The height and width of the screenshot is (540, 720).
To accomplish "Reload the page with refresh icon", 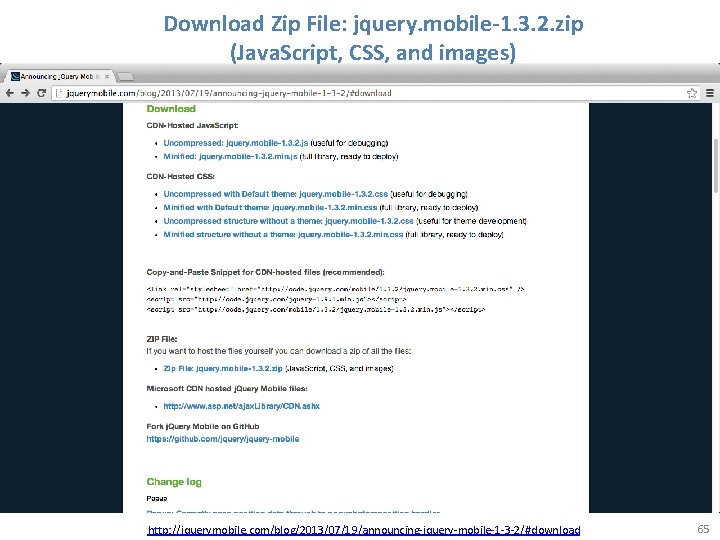I will [41, 93].
